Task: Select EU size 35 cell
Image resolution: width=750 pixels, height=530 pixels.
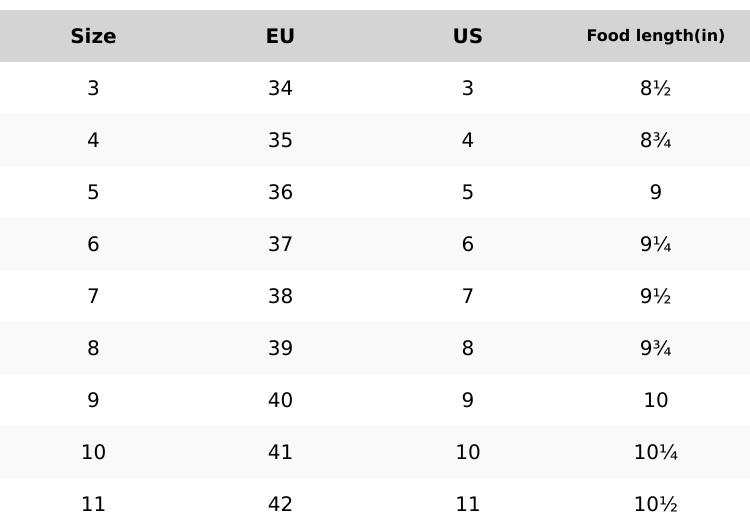Action: coord(280,141)
